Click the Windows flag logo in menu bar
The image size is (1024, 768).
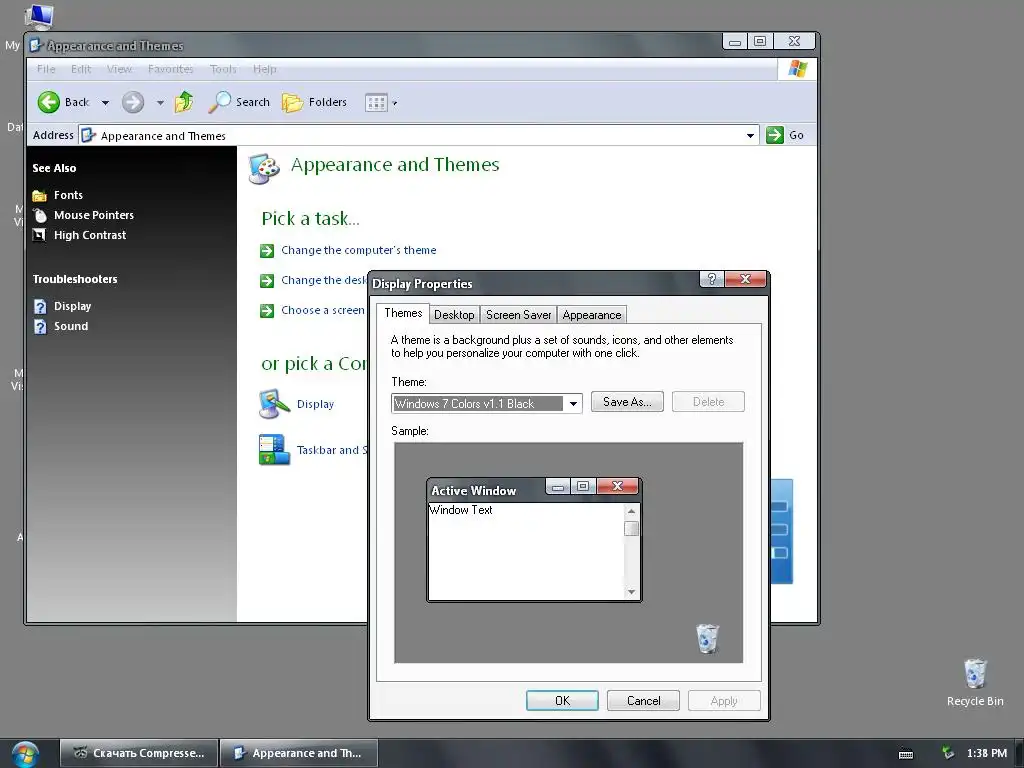click(x=797, y=69)
